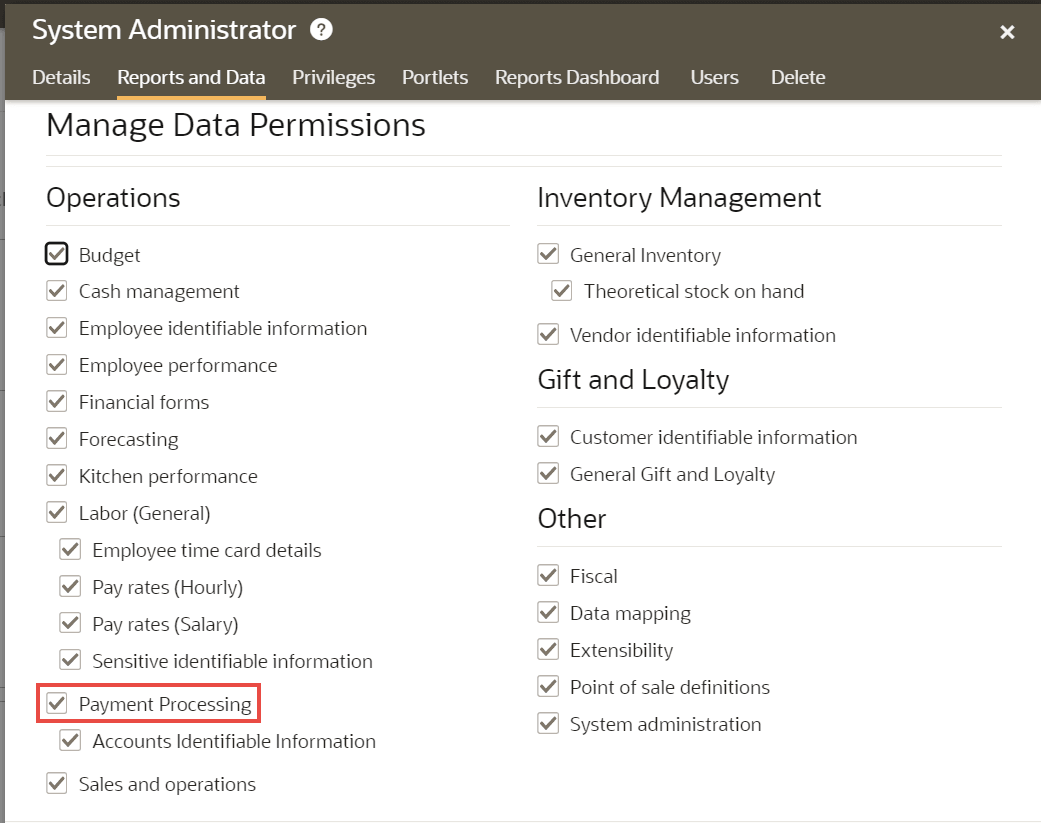The height and width of the screenshot is (823, 1041).
Task: Uncheck Sales and operations checkbox
Action: pos(57,784)
